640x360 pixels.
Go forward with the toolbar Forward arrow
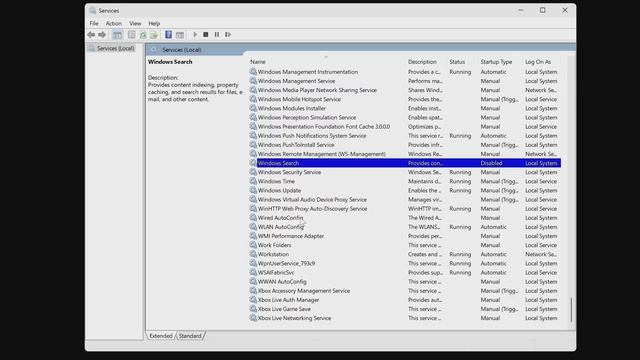pyautogui.click(x=102, y=35)
